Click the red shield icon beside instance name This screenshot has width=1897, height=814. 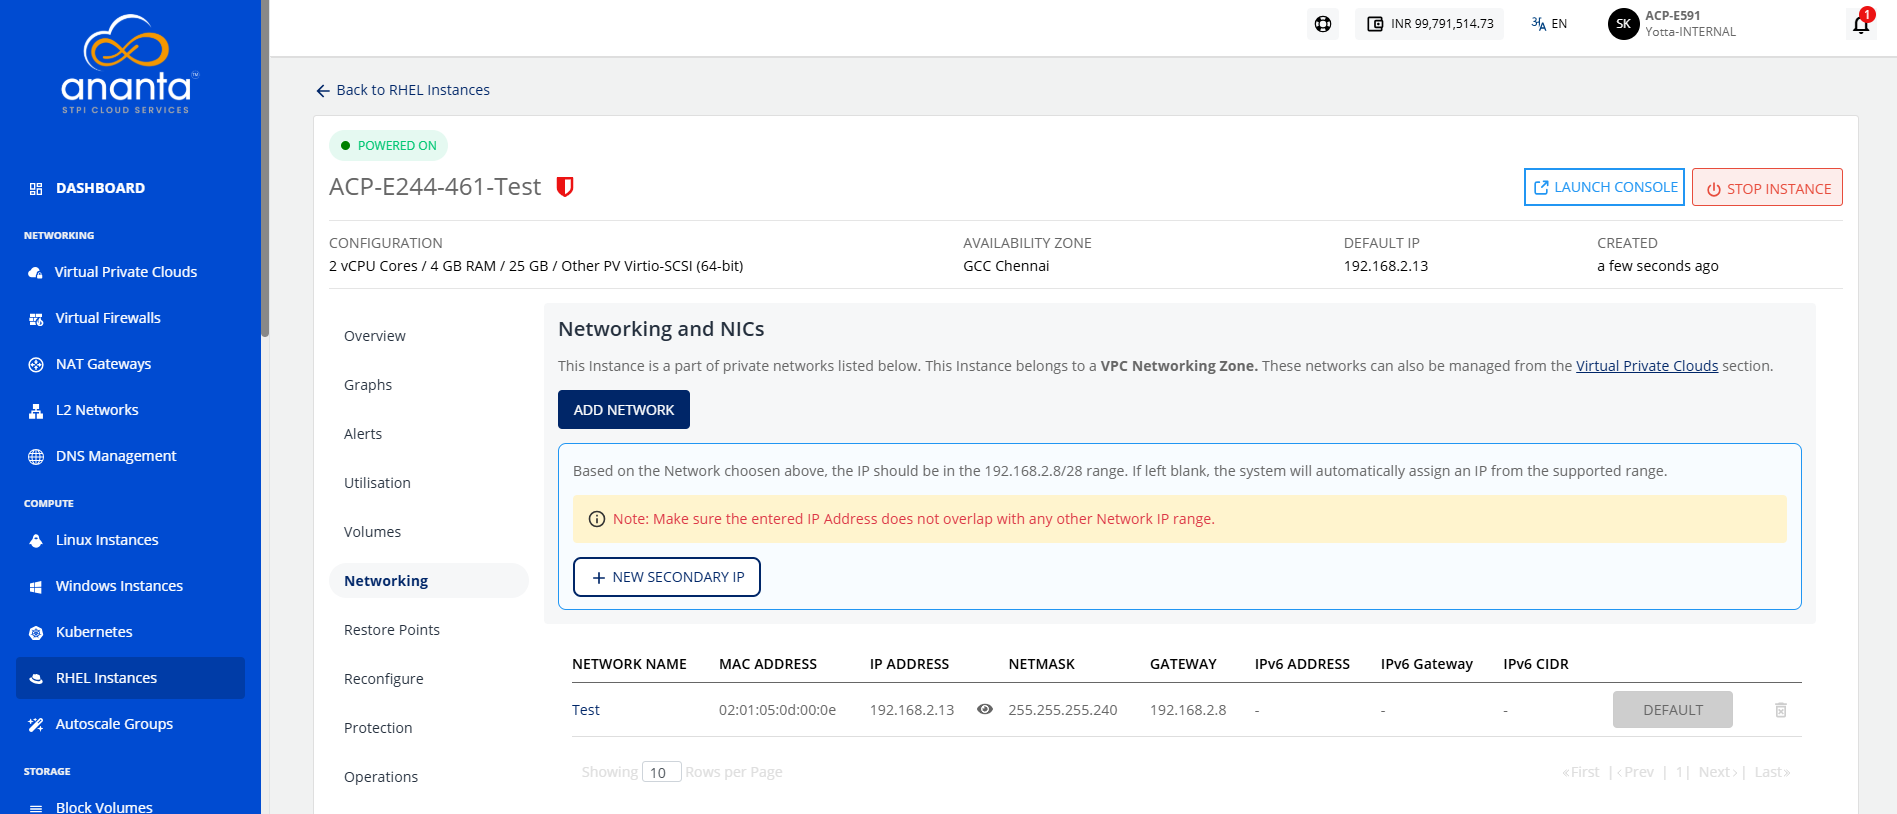565,187
